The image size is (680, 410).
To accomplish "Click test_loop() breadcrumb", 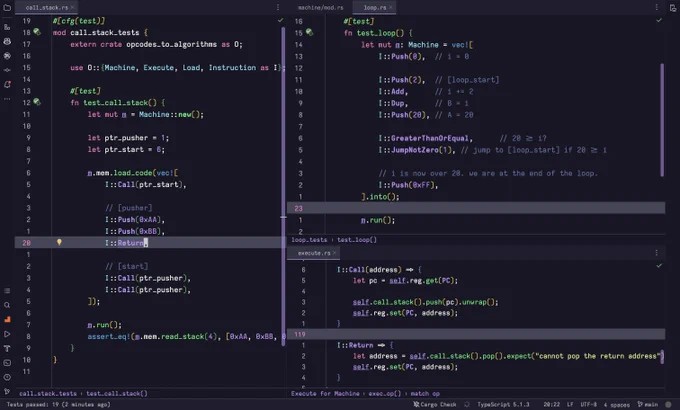I will (x=357, y=239).
